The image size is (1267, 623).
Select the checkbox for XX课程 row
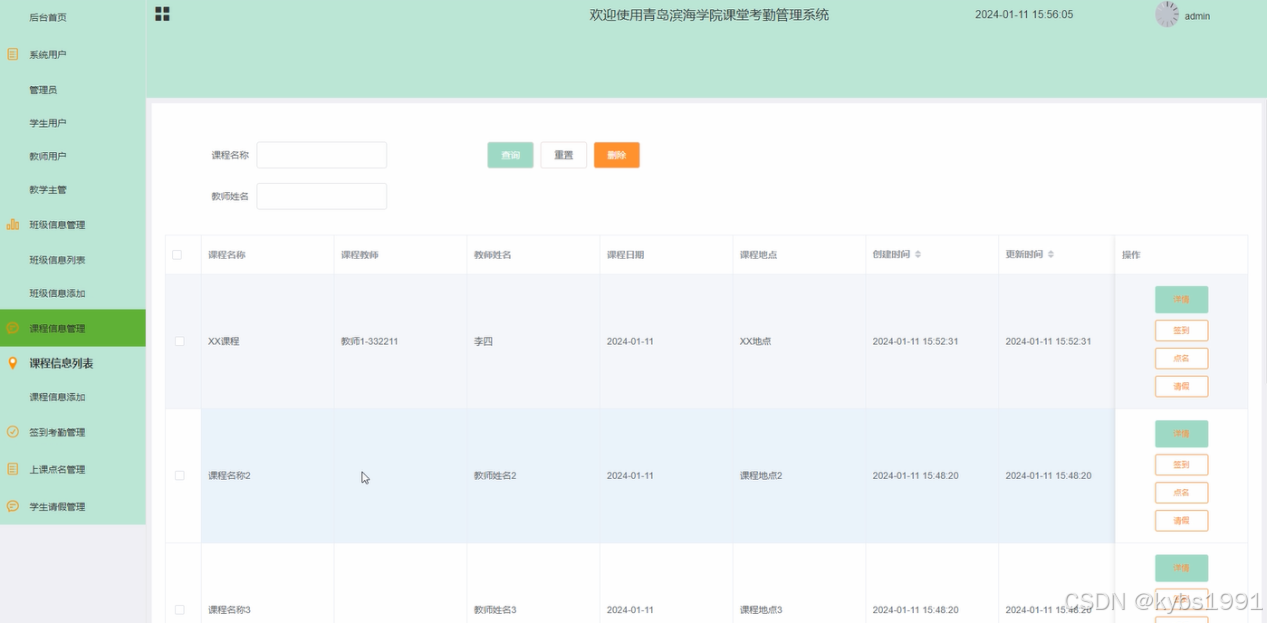tap(180, 341)
